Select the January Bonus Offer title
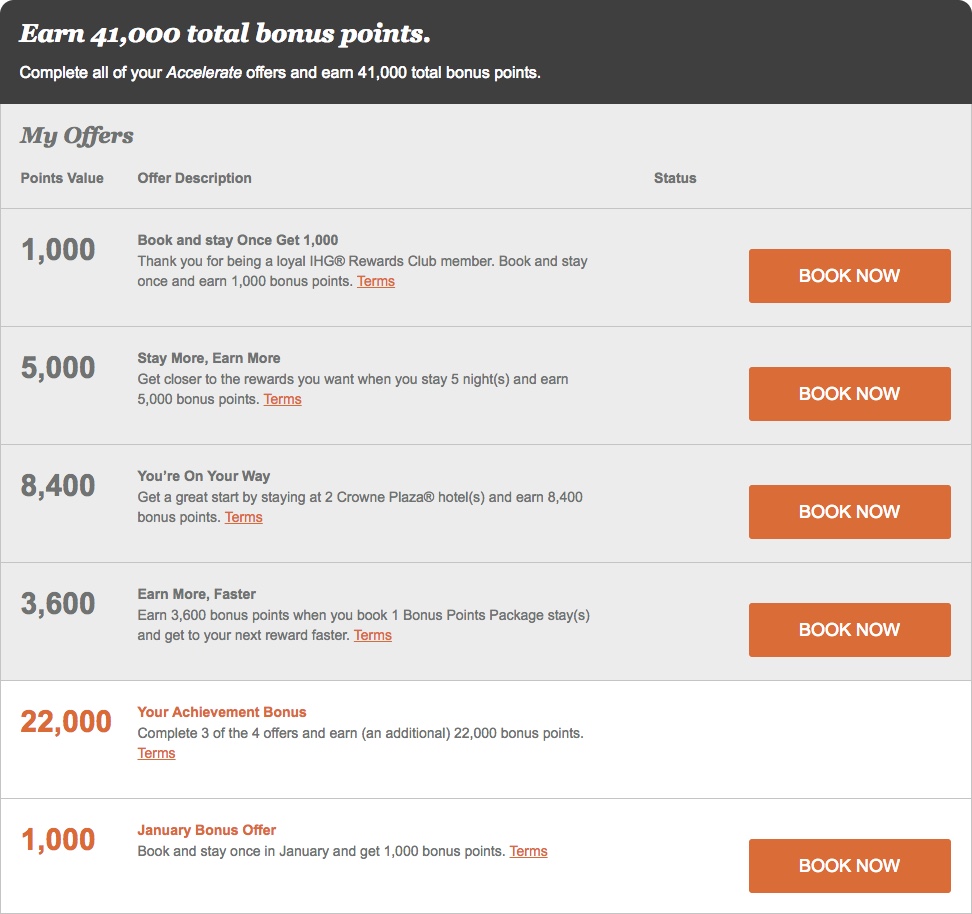This screenshot has height=914, width=972. tap(206, 830)
